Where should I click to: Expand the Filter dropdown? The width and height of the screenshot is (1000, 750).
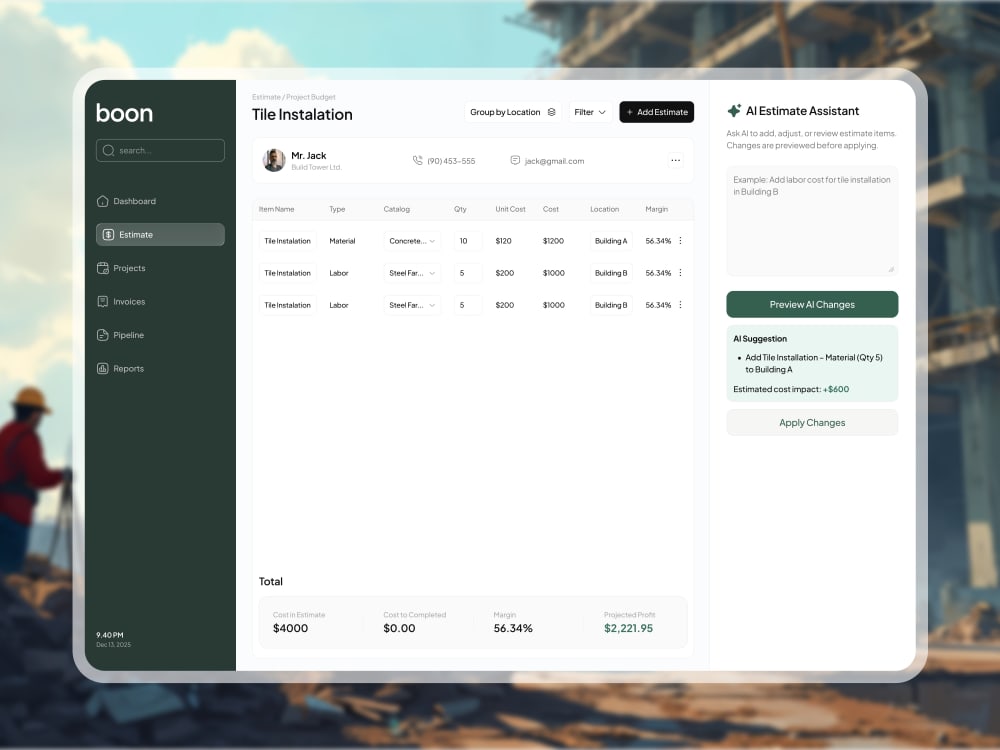590,112
